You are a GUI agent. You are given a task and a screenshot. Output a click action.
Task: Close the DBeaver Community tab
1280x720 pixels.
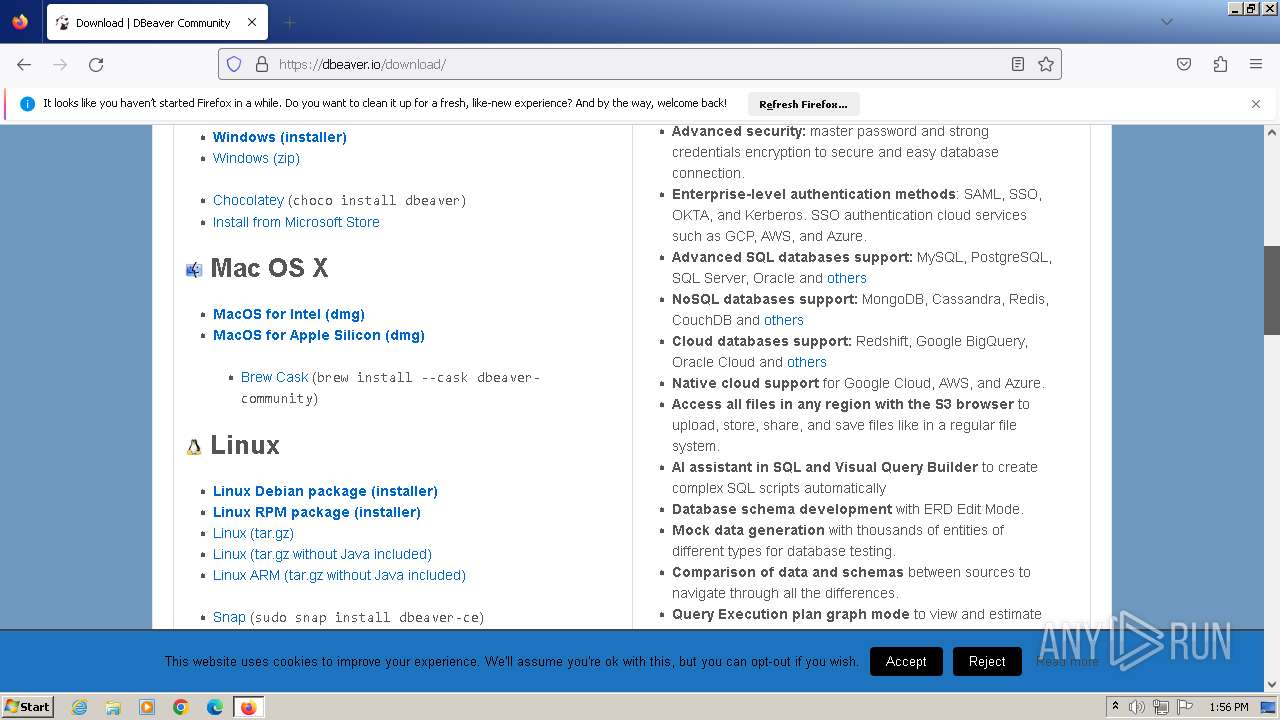point(252,22)
